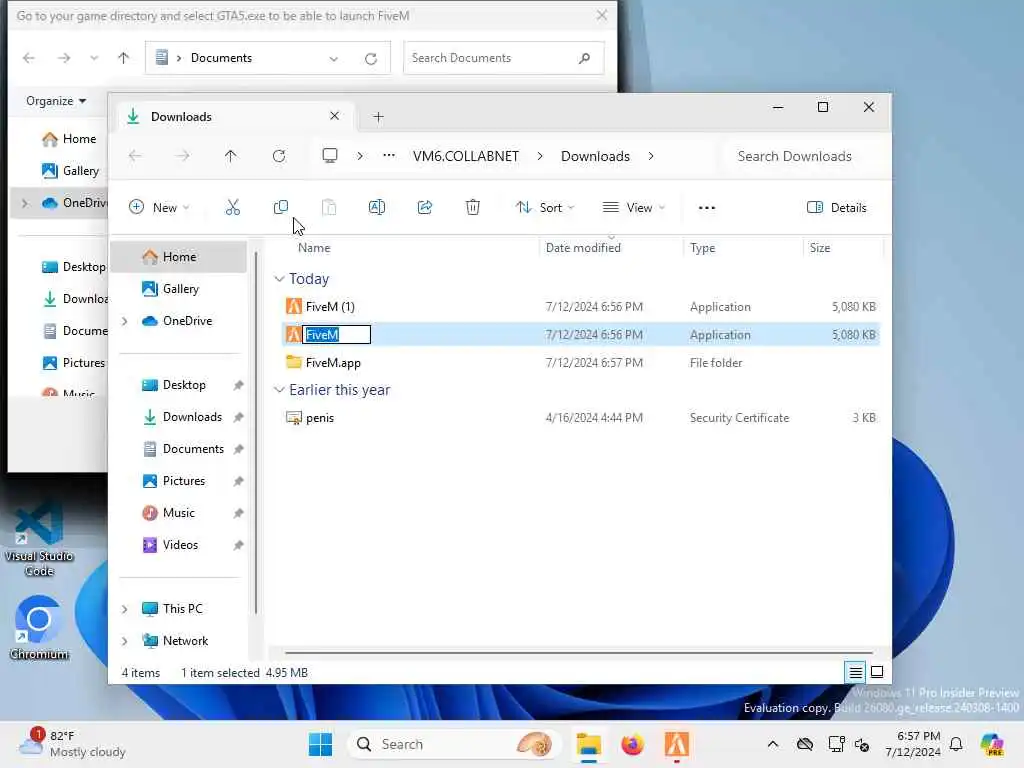Show hidden system tray icons

(773, 744)
